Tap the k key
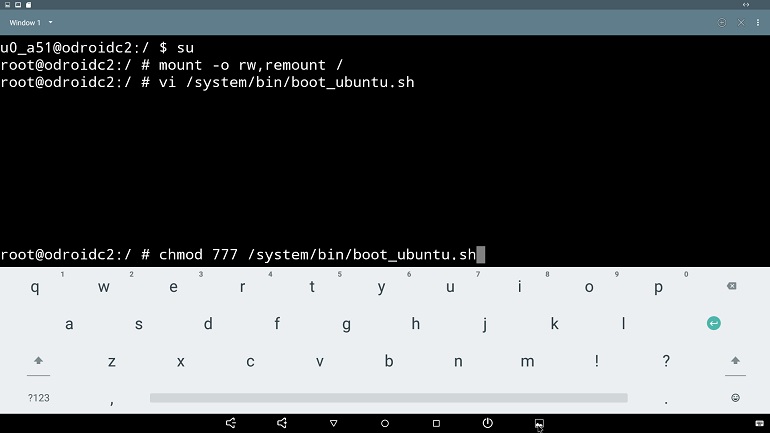This screenshot has width=770, height=433. (x=554, y=324)
